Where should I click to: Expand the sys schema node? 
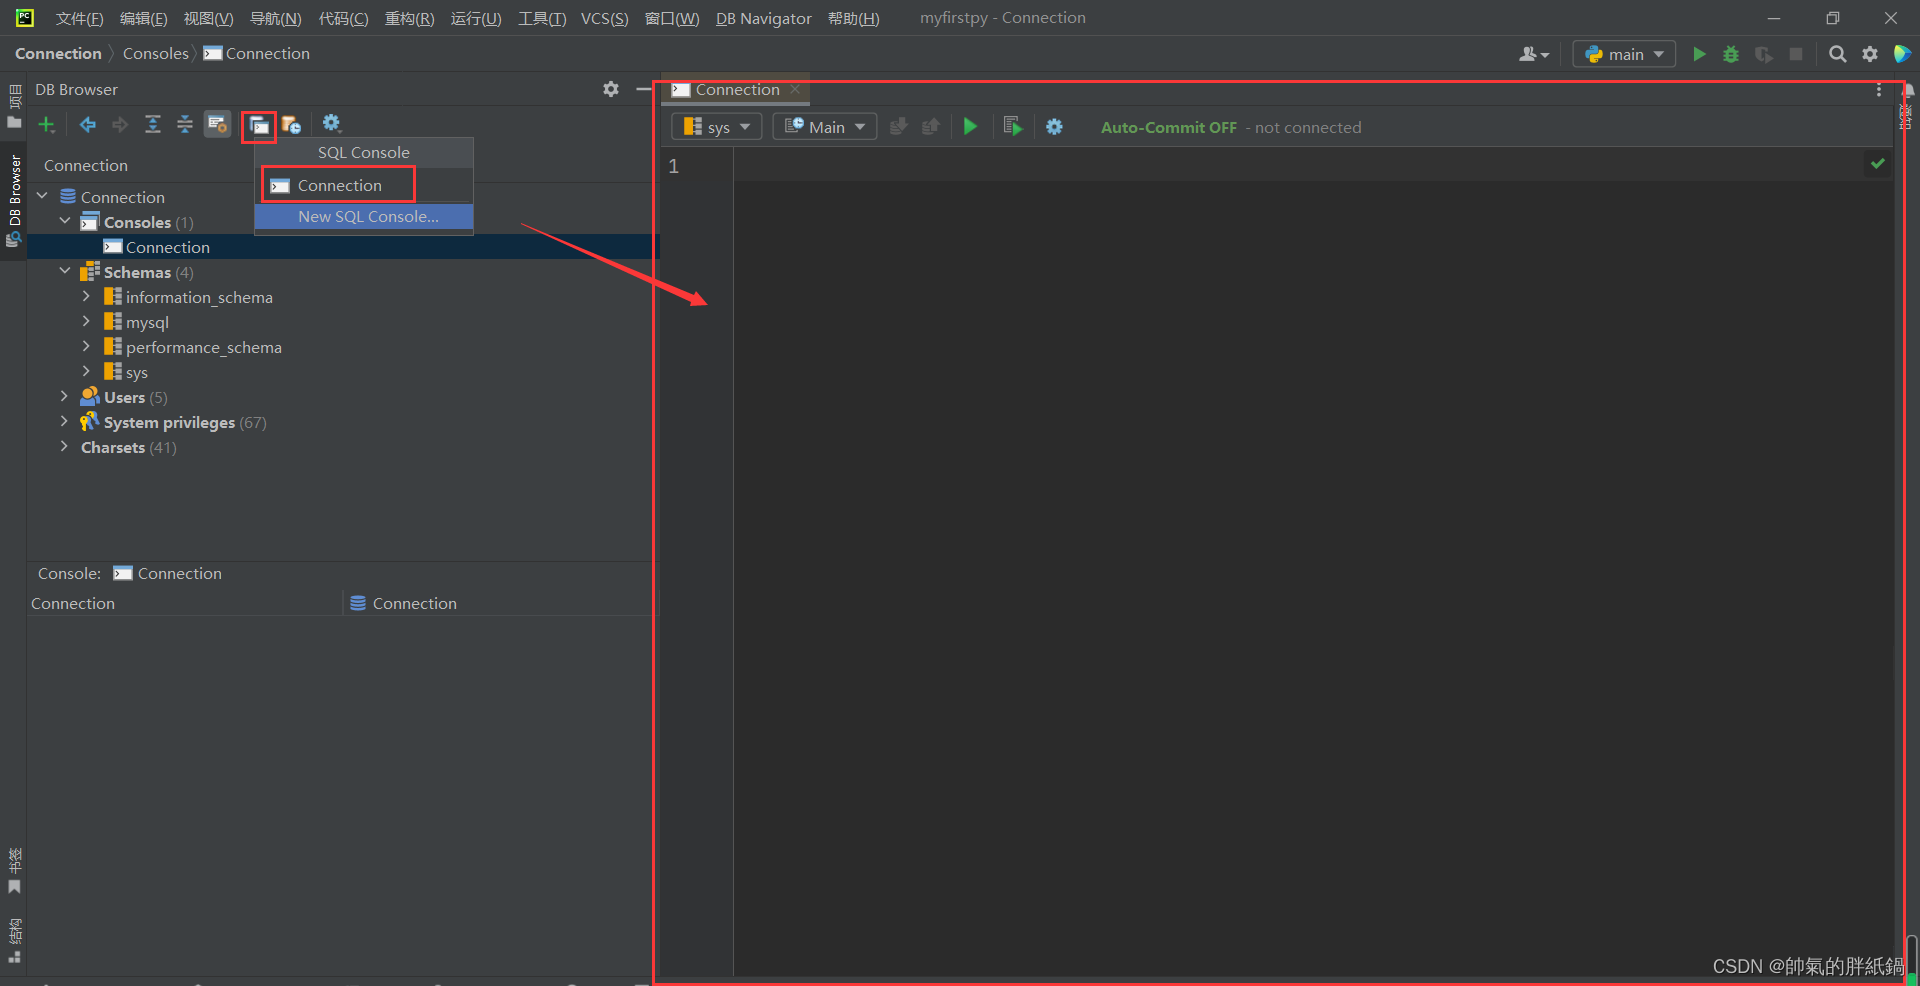tap(86, 371)
